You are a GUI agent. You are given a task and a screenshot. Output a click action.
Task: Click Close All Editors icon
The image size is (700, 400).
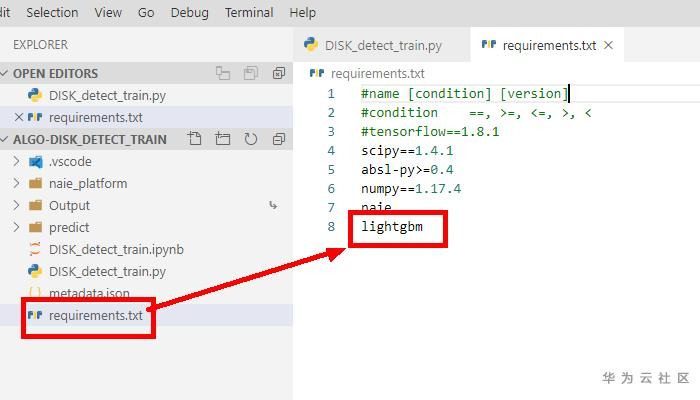coord(279,73)
